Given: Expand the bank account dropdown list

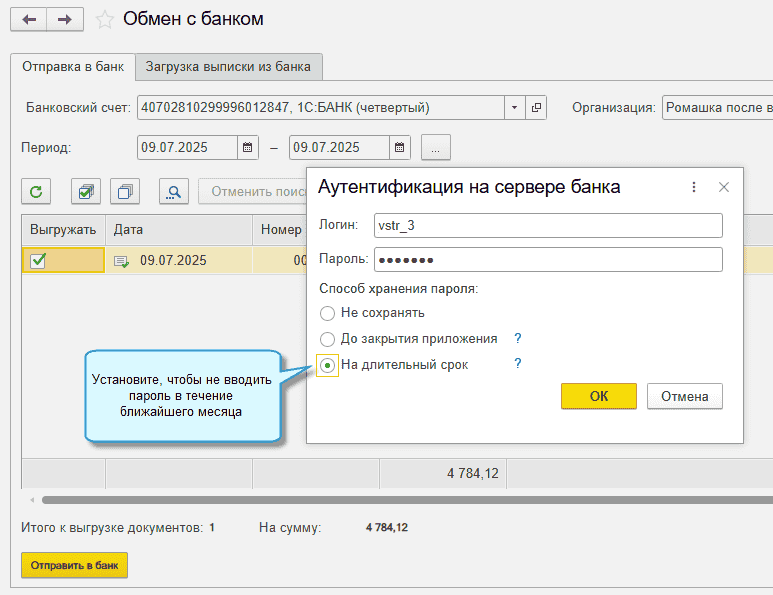Looking at the screenshot, I should [x=514, y=107].
